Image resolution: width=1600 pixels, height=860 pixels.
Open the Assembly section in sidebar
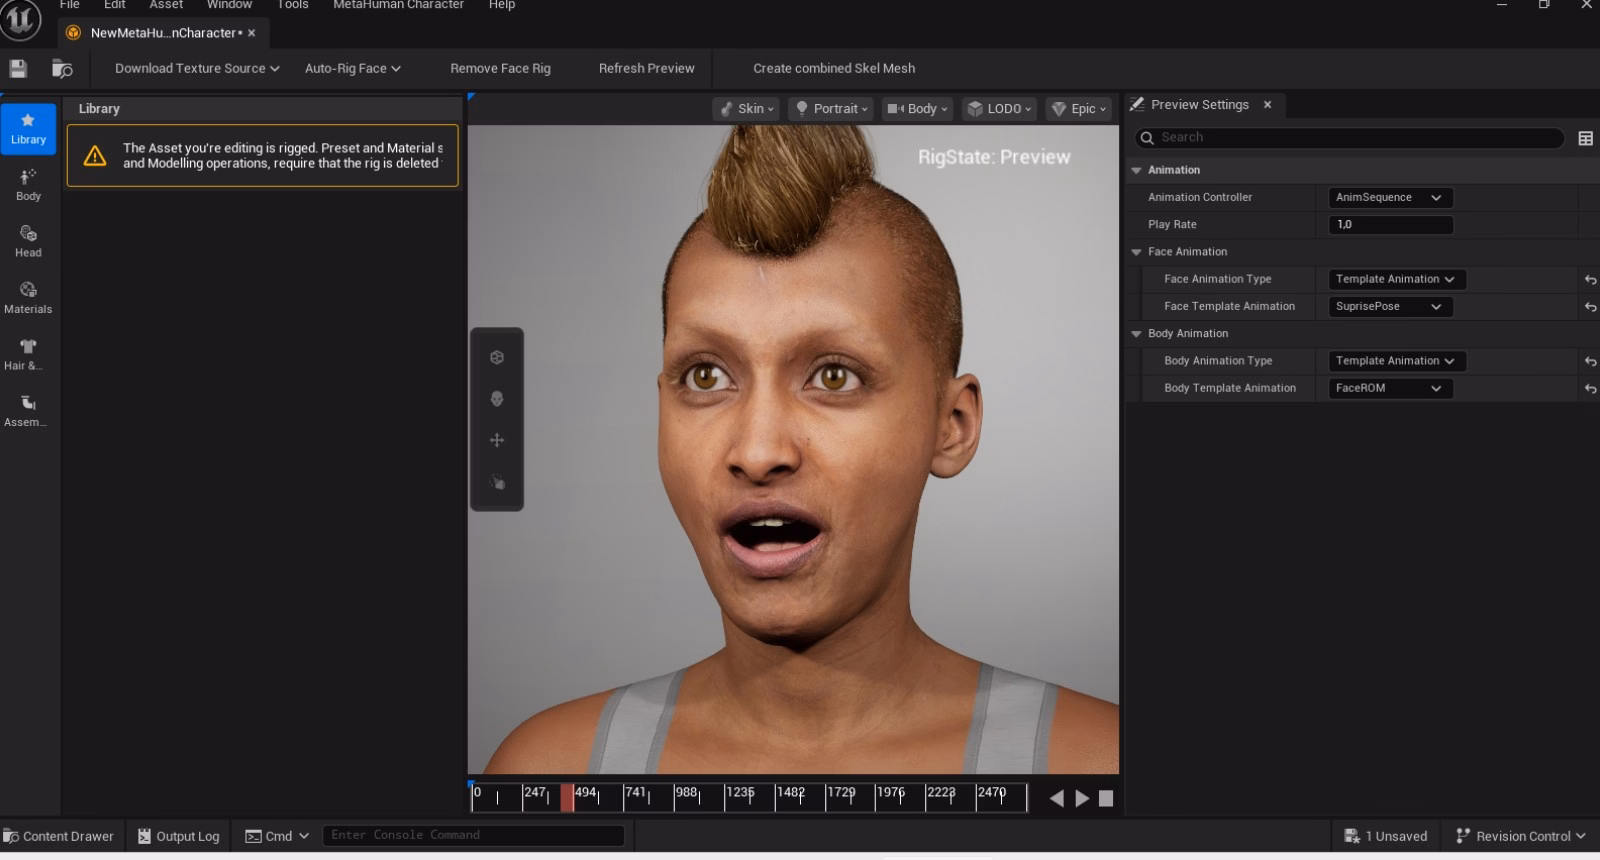coord(28,410)
